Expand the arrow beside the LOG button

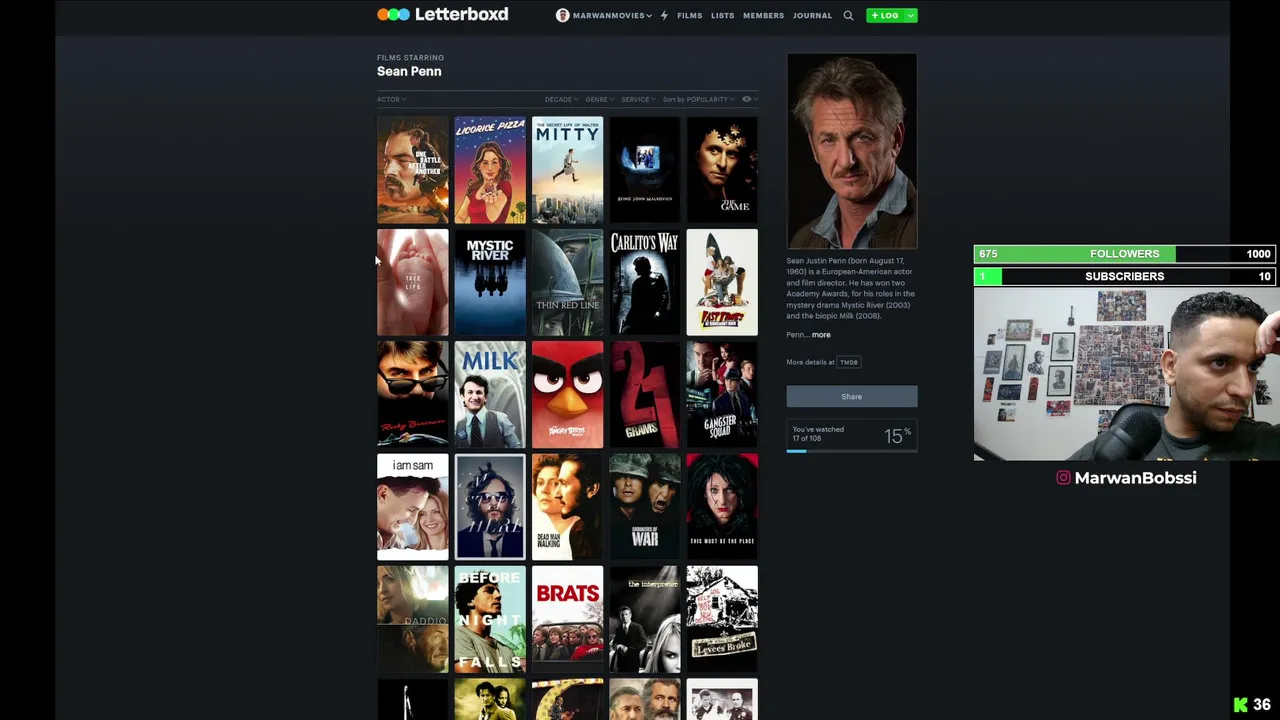click(x=910, y=15)
